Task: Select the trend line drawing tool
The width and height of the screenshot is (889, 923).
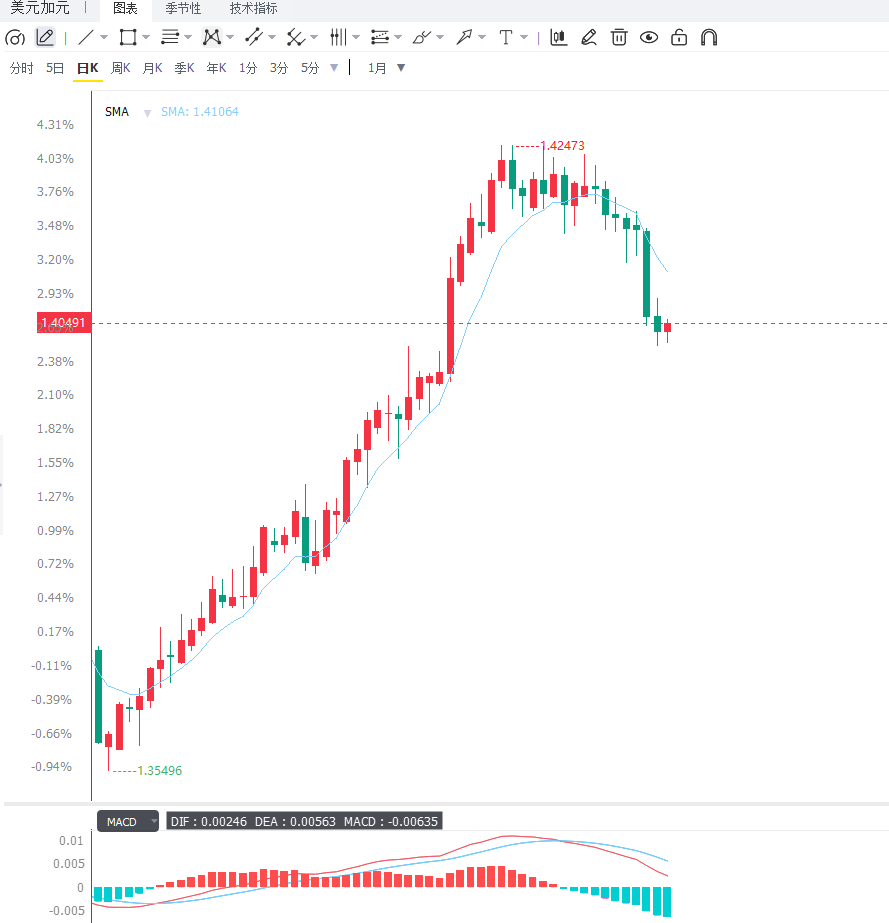Action: coord(86,38)
